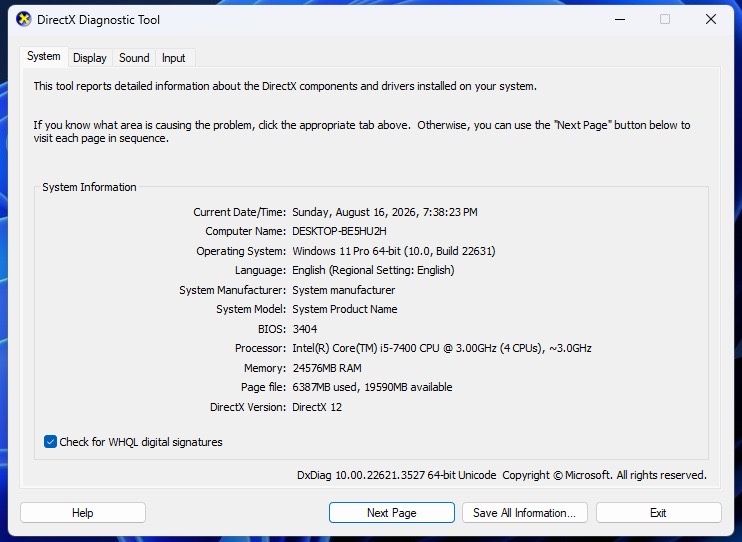Screen dimensions: 742x542
Task: Click Windows 11 Pro 64-bit operating system value
Action: pyautogui.click(x=394, y=251)
